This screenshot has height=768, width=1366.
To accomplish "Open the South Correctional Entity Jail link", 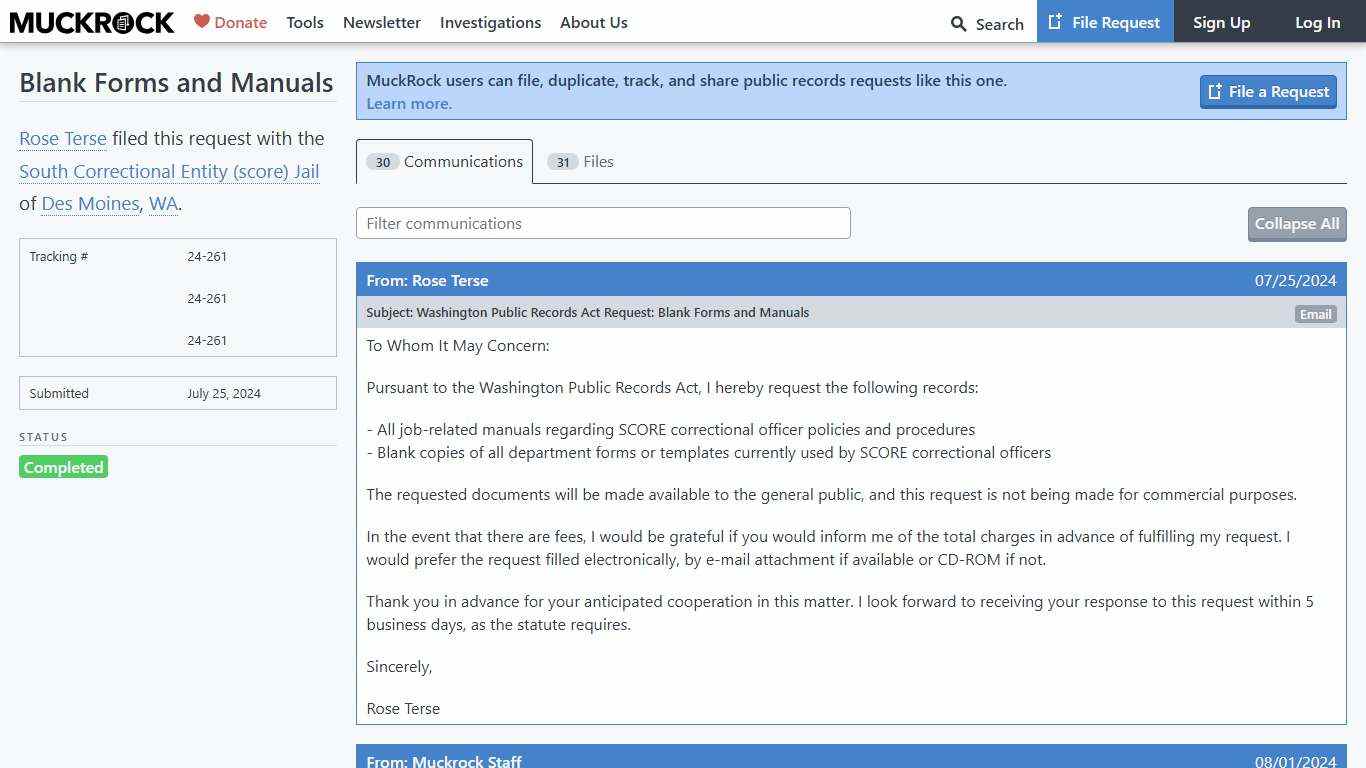I will [x=169, y=172].
